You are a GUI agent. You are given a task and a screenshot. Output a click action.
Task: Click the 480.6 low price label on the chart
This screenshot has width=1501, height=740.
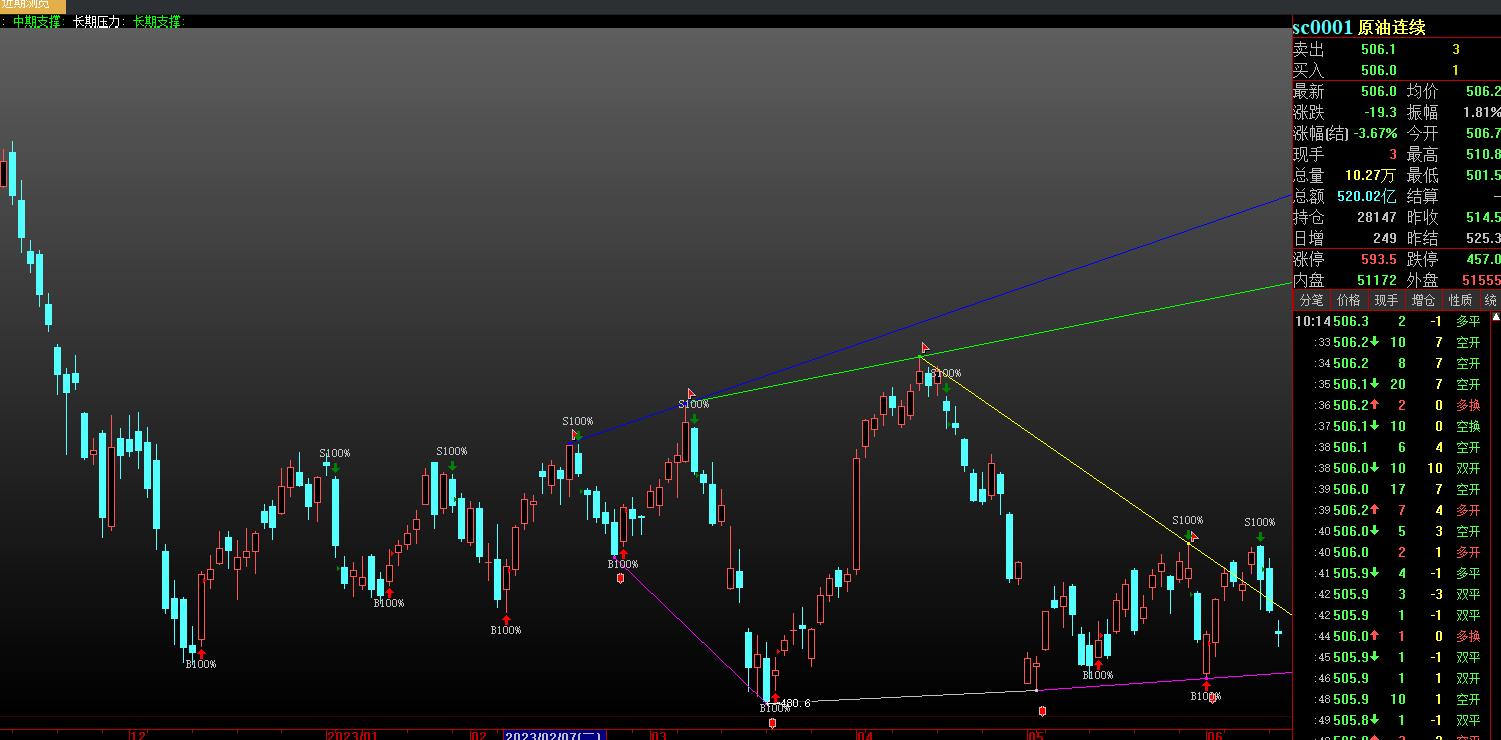(x=796, y=703)
